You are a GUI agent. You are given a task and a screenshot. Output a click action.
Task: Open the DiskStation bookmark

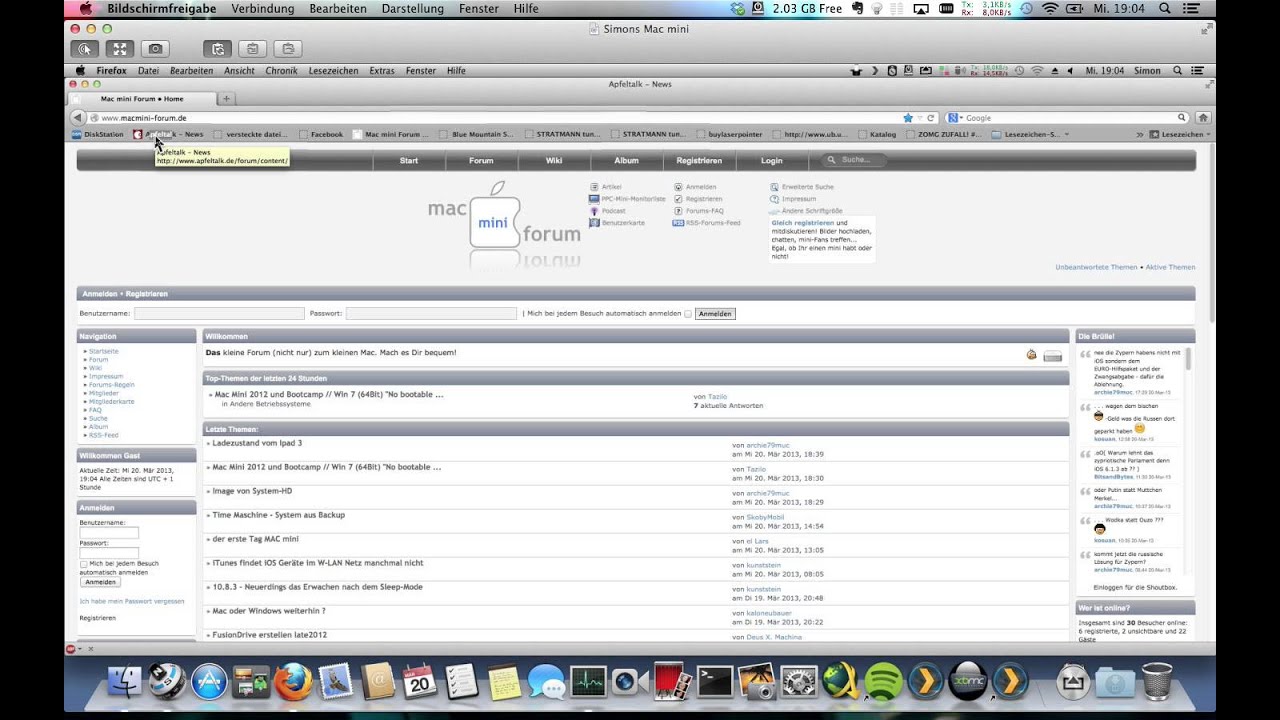coord(97,134)
